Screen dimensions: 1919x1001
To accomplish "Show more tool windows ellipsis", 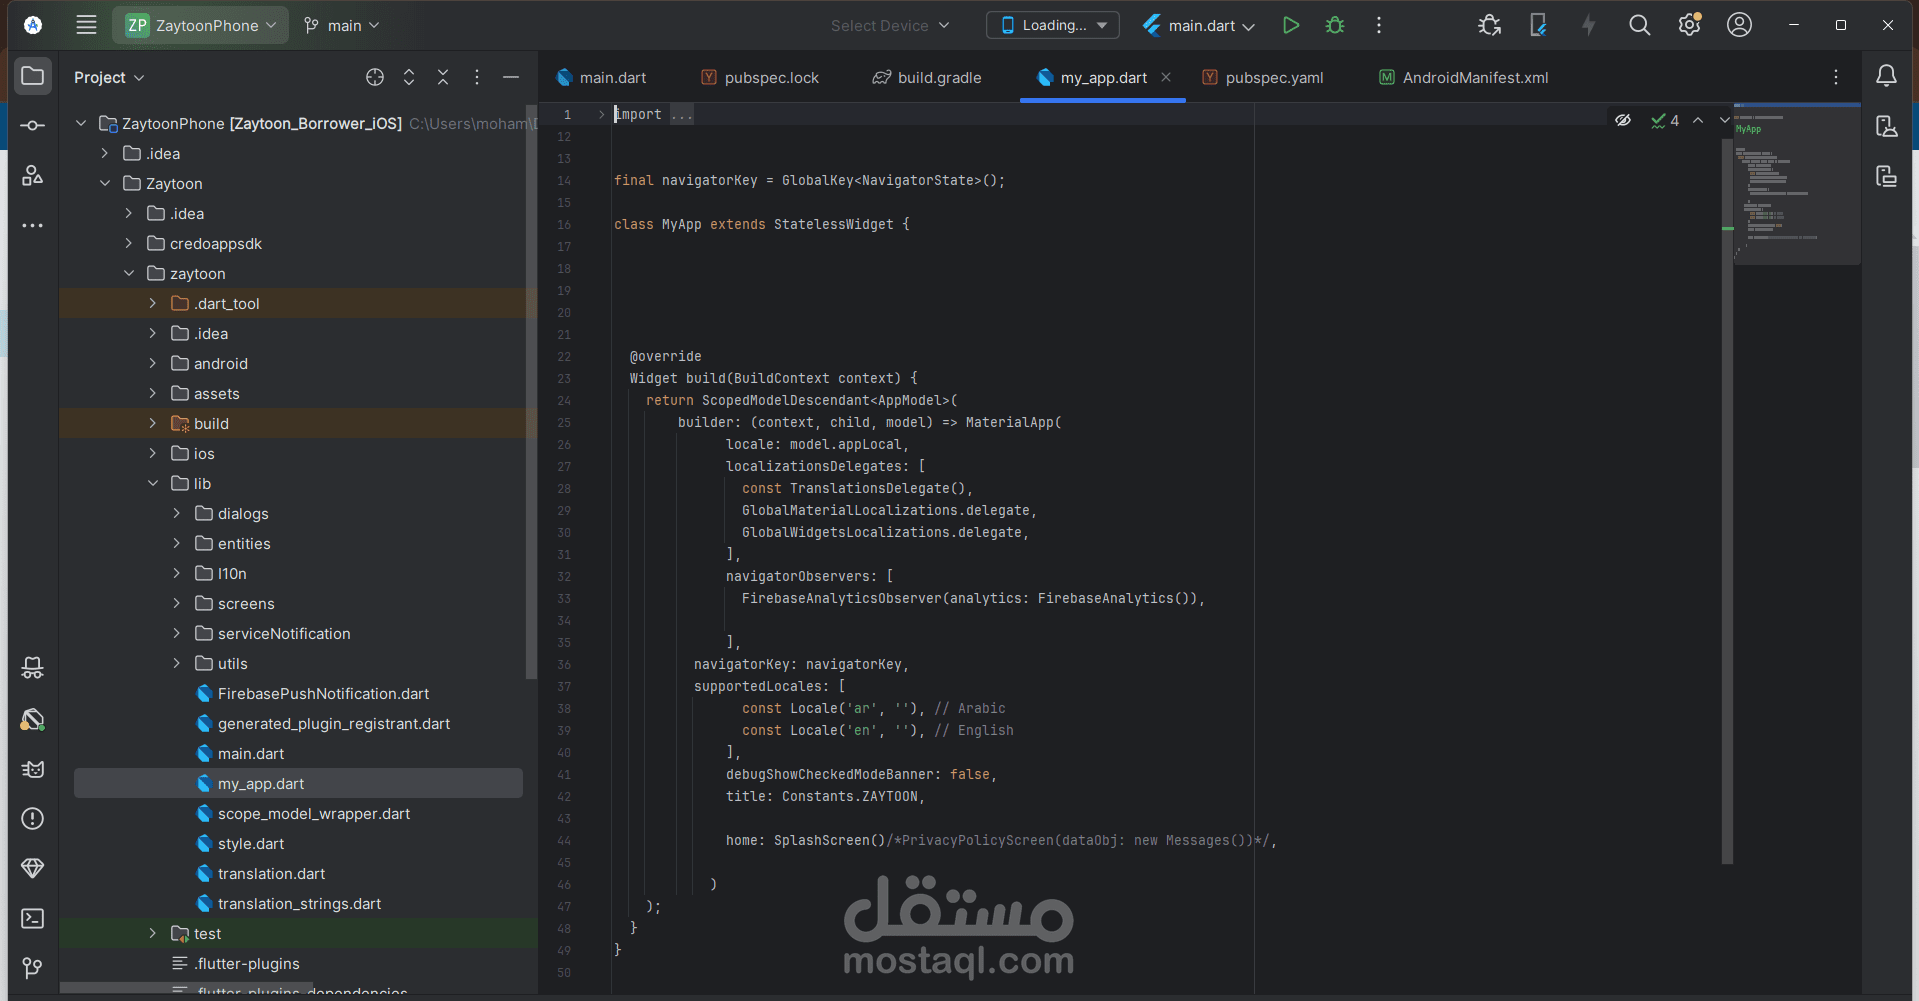I will click(33, 226).
